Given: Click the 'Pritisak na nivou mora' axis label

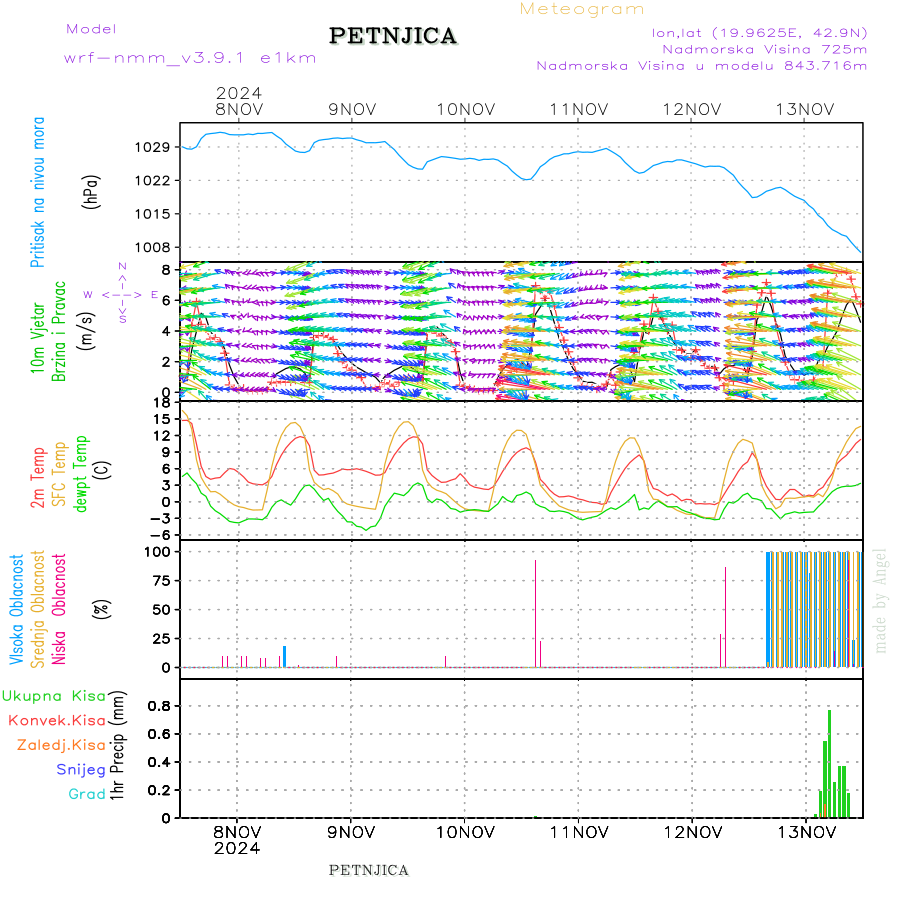Looking at the screenshot, I should tap(37, 192).
